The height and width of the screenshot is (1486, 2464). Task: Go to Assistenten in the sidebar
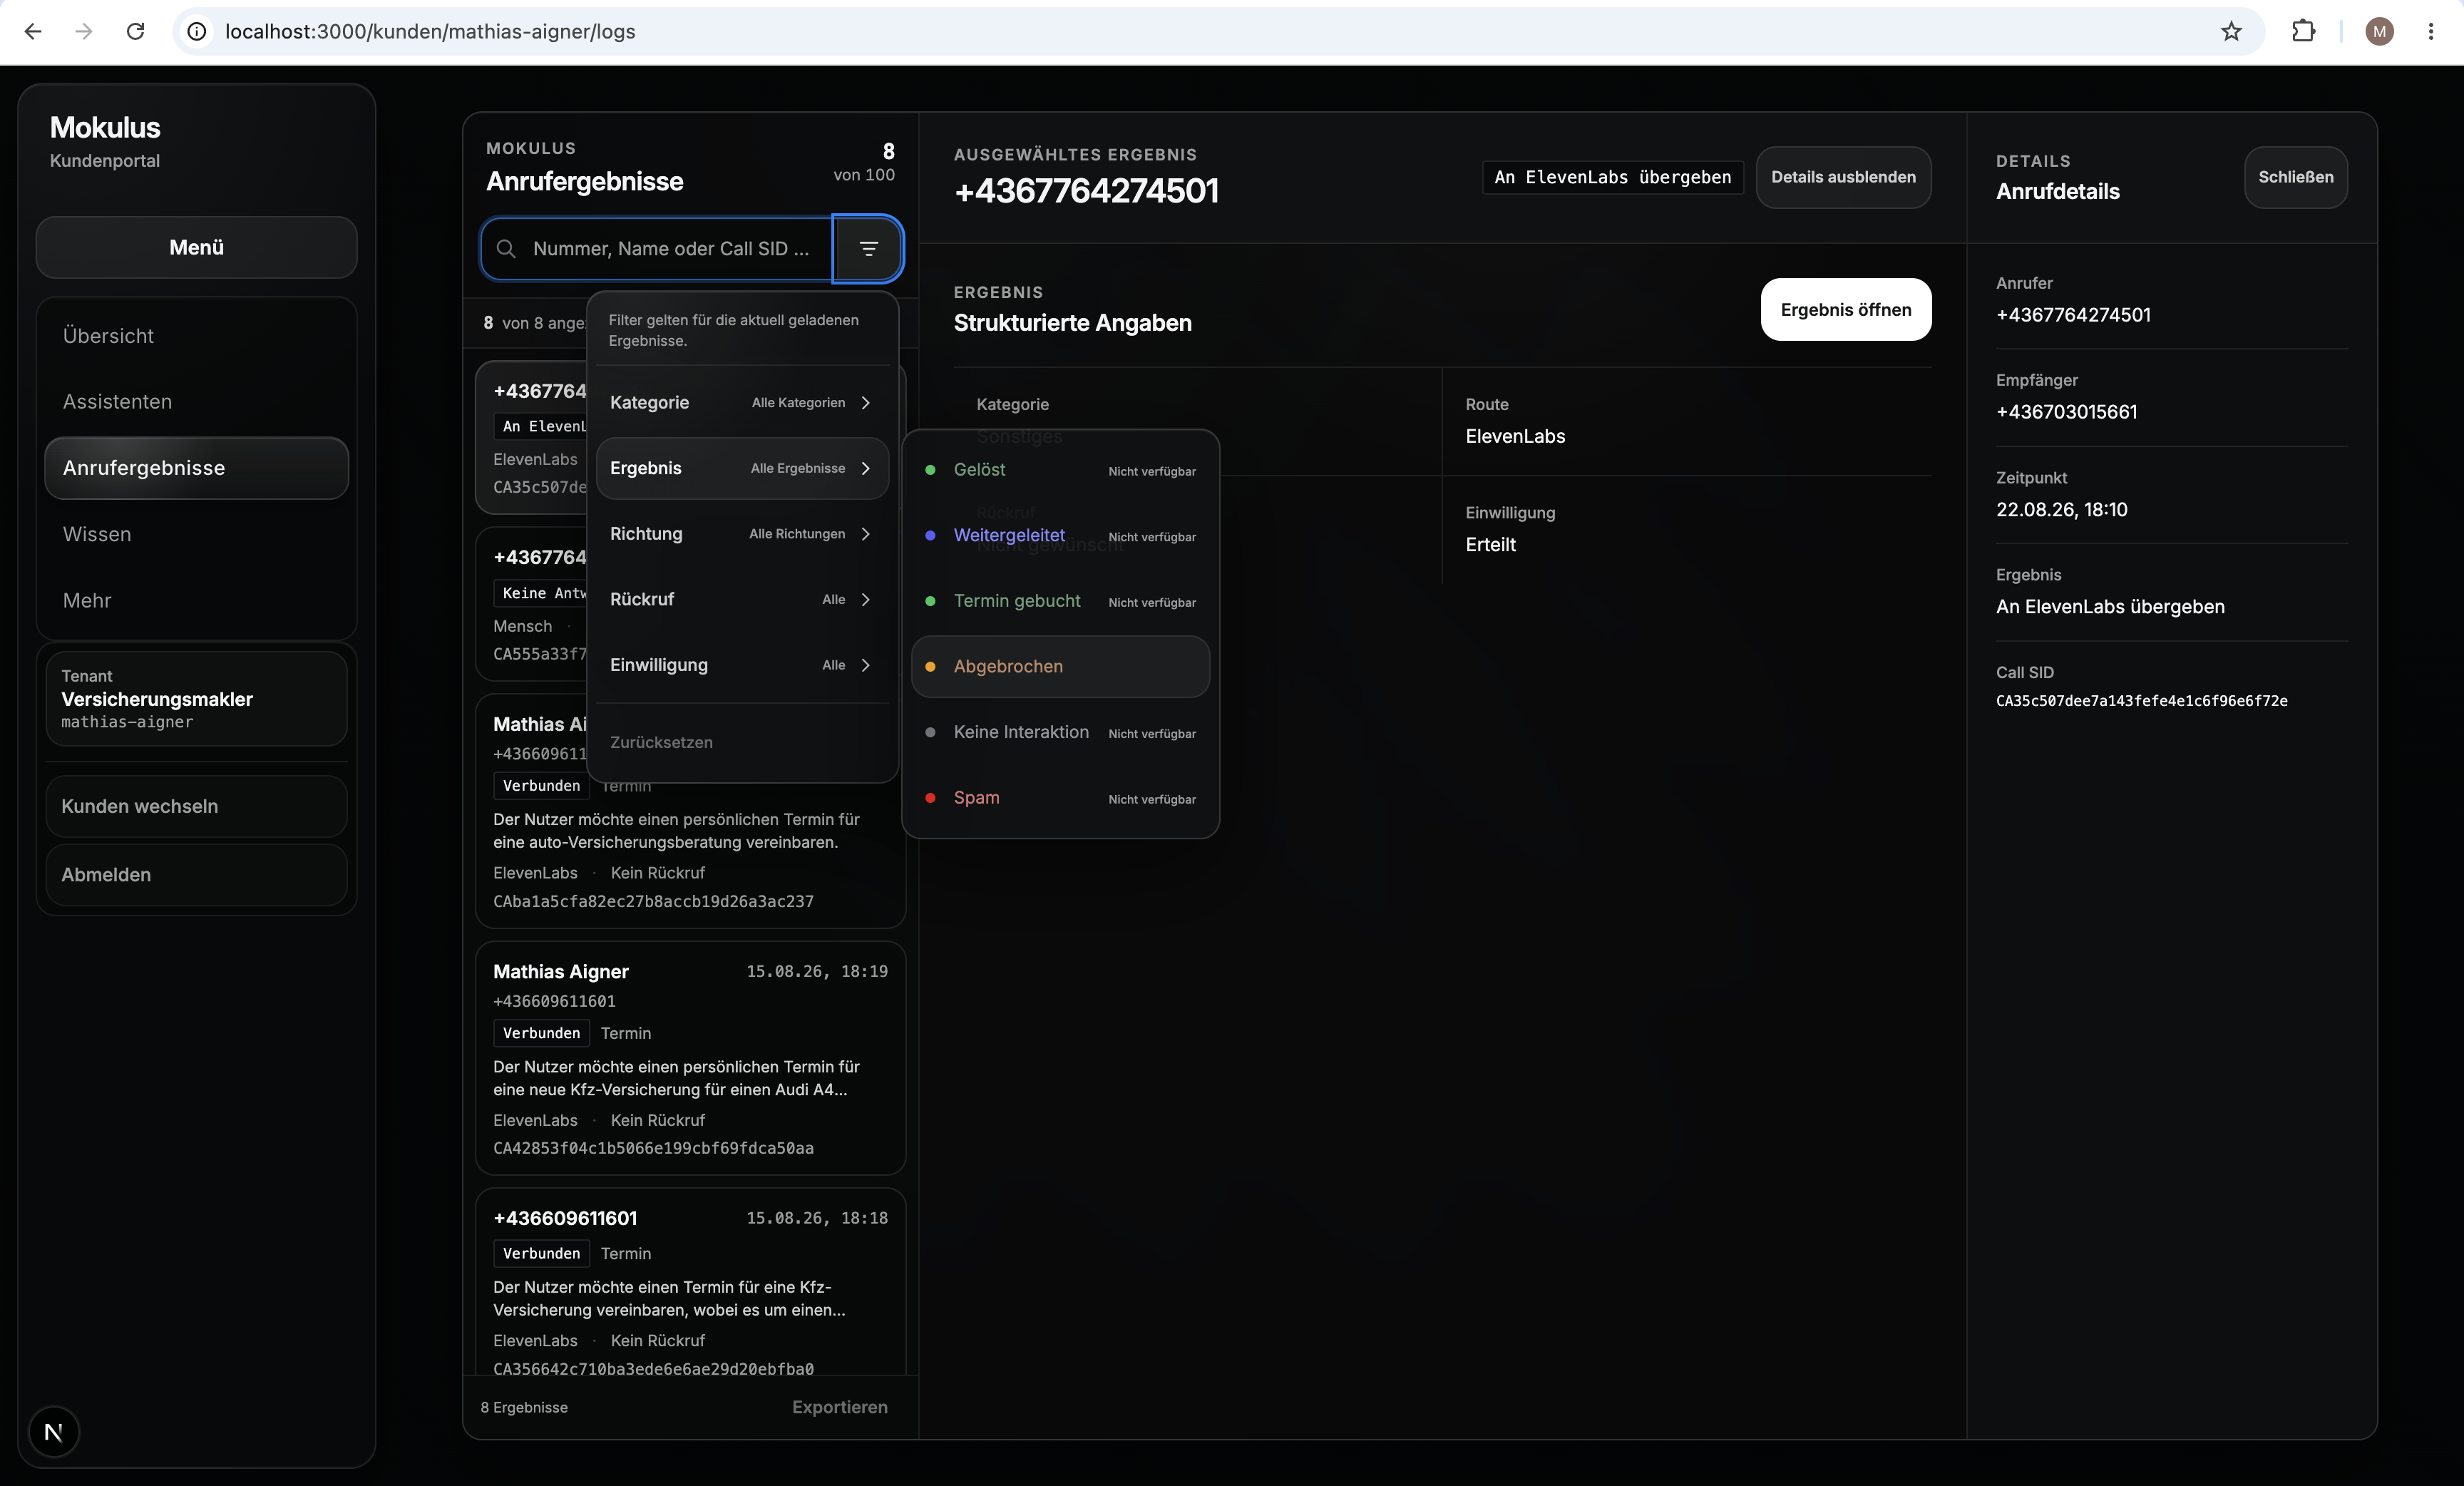(x=196, y=402)
